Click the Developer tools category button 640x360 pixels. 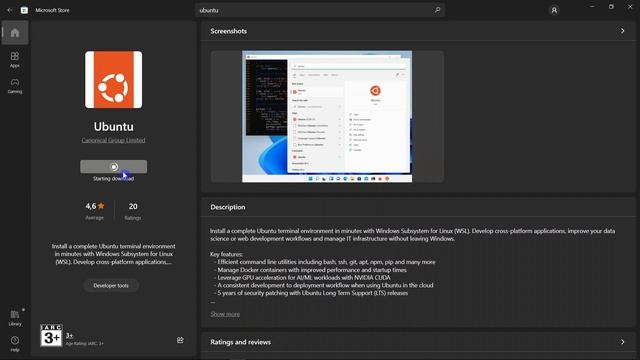(111, 285)
